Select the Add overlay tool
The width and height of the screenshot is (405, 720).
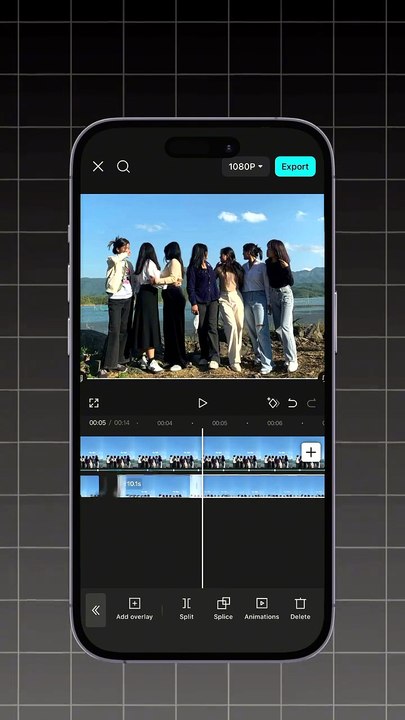click(x=134, y=609)
